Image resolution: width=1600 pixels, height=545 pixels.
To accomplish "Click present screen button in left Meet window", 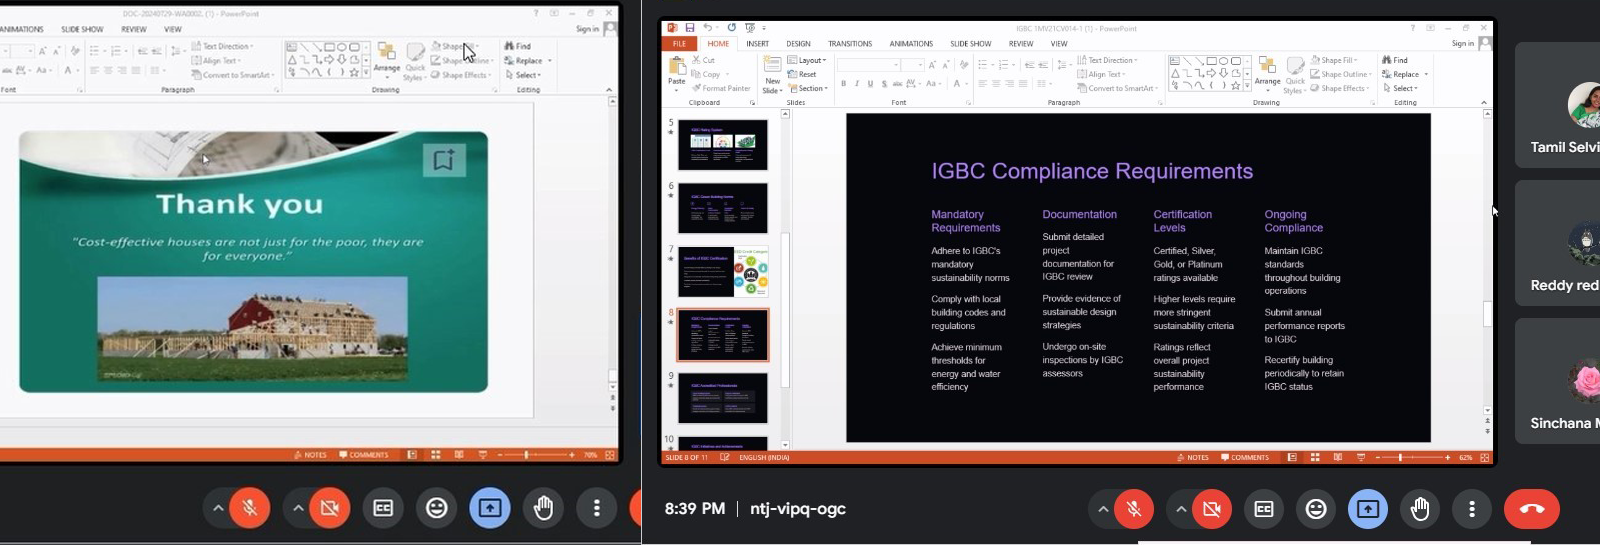I will tap(490, 508).
